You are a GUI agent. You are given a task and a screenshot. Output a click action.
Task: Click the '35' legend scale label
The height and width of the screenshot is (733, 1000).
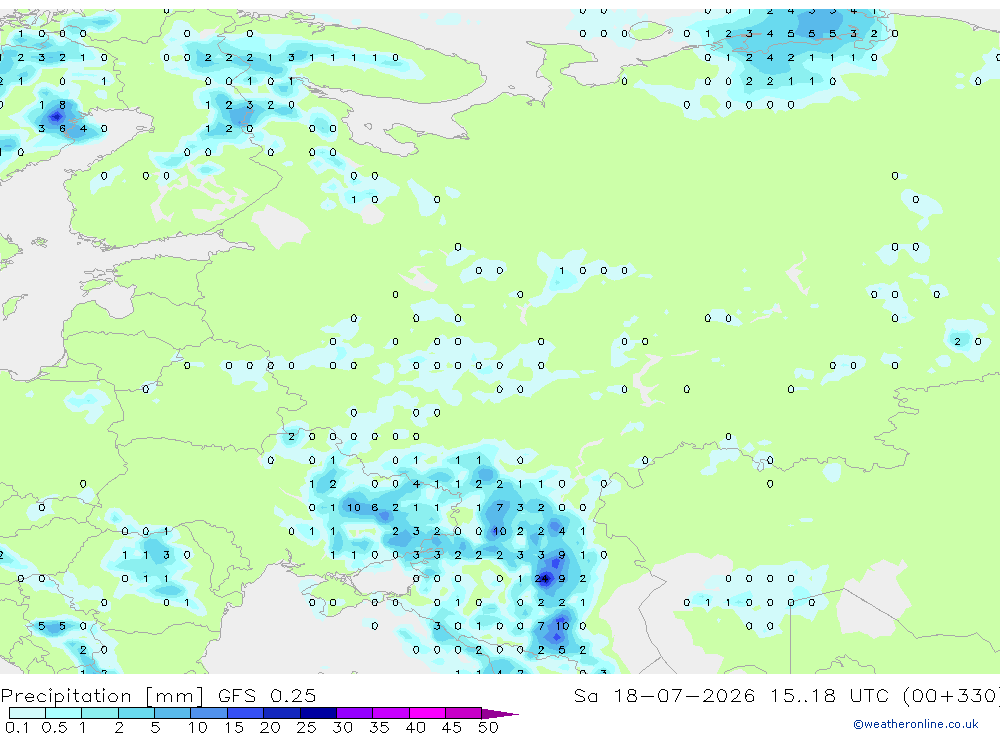coord(379,727)
